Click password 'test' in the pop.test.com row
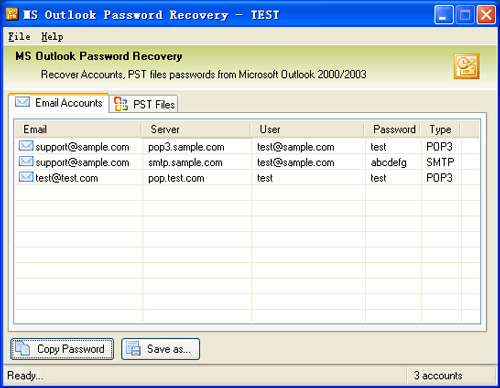The image size is (500, 388). (378, 178)
